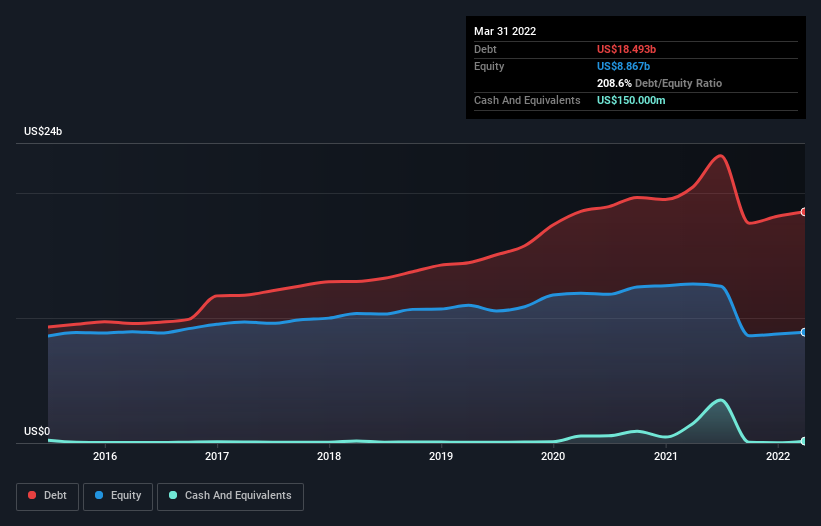
Task: Click the 2018 x-axis label
Action: [x=329, y=456]
